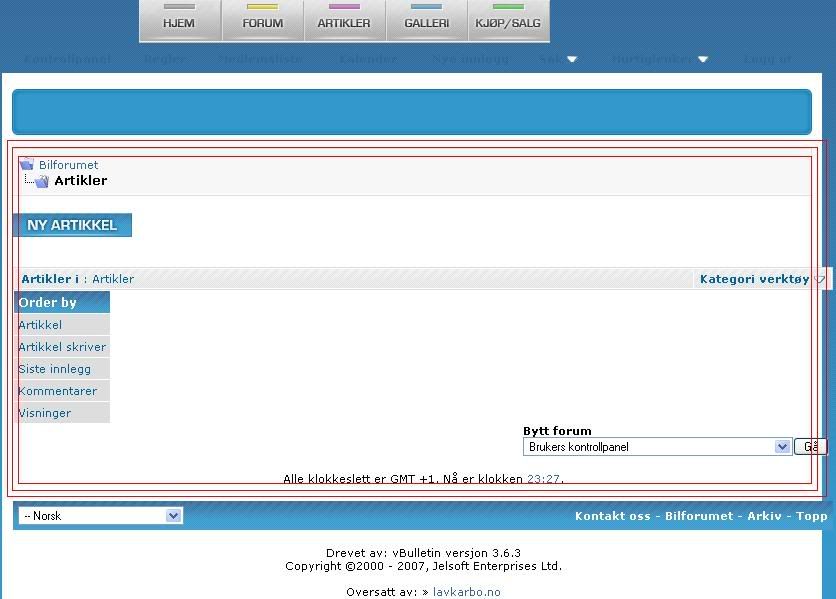Open the GALLERI tab

427,21
